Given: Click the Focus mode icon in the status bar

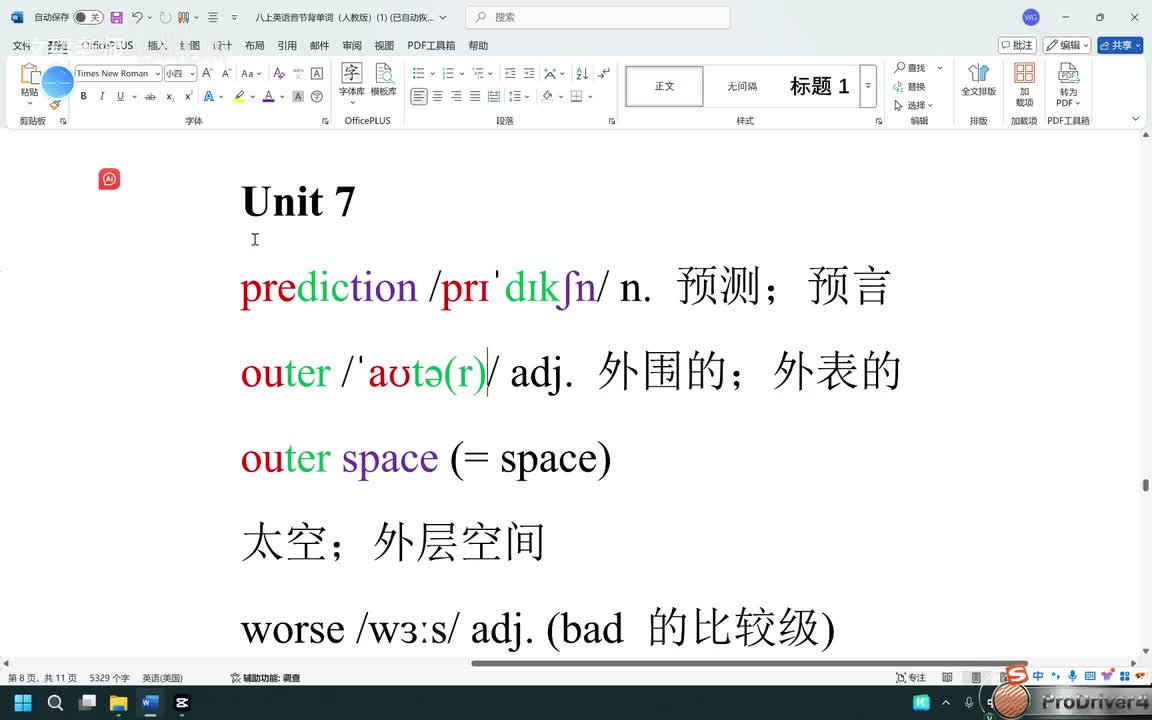Looking at the screenshot, I should (x=911, y=677).
